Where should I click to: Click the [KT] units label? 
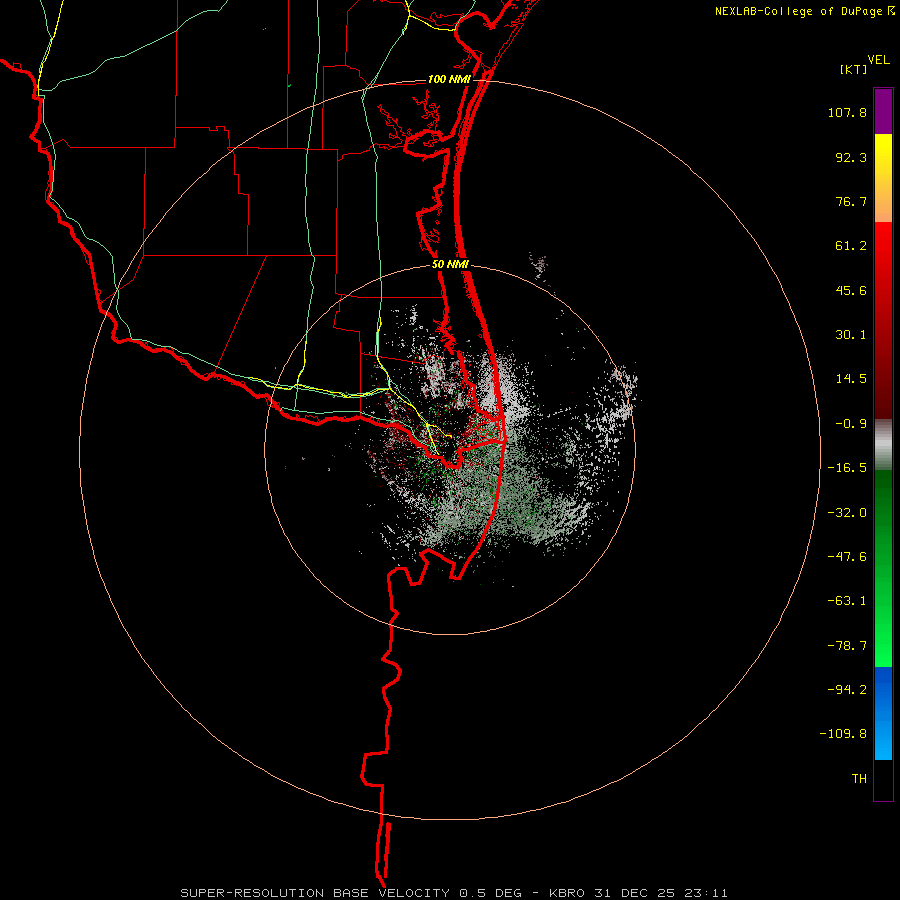point(854,69)
